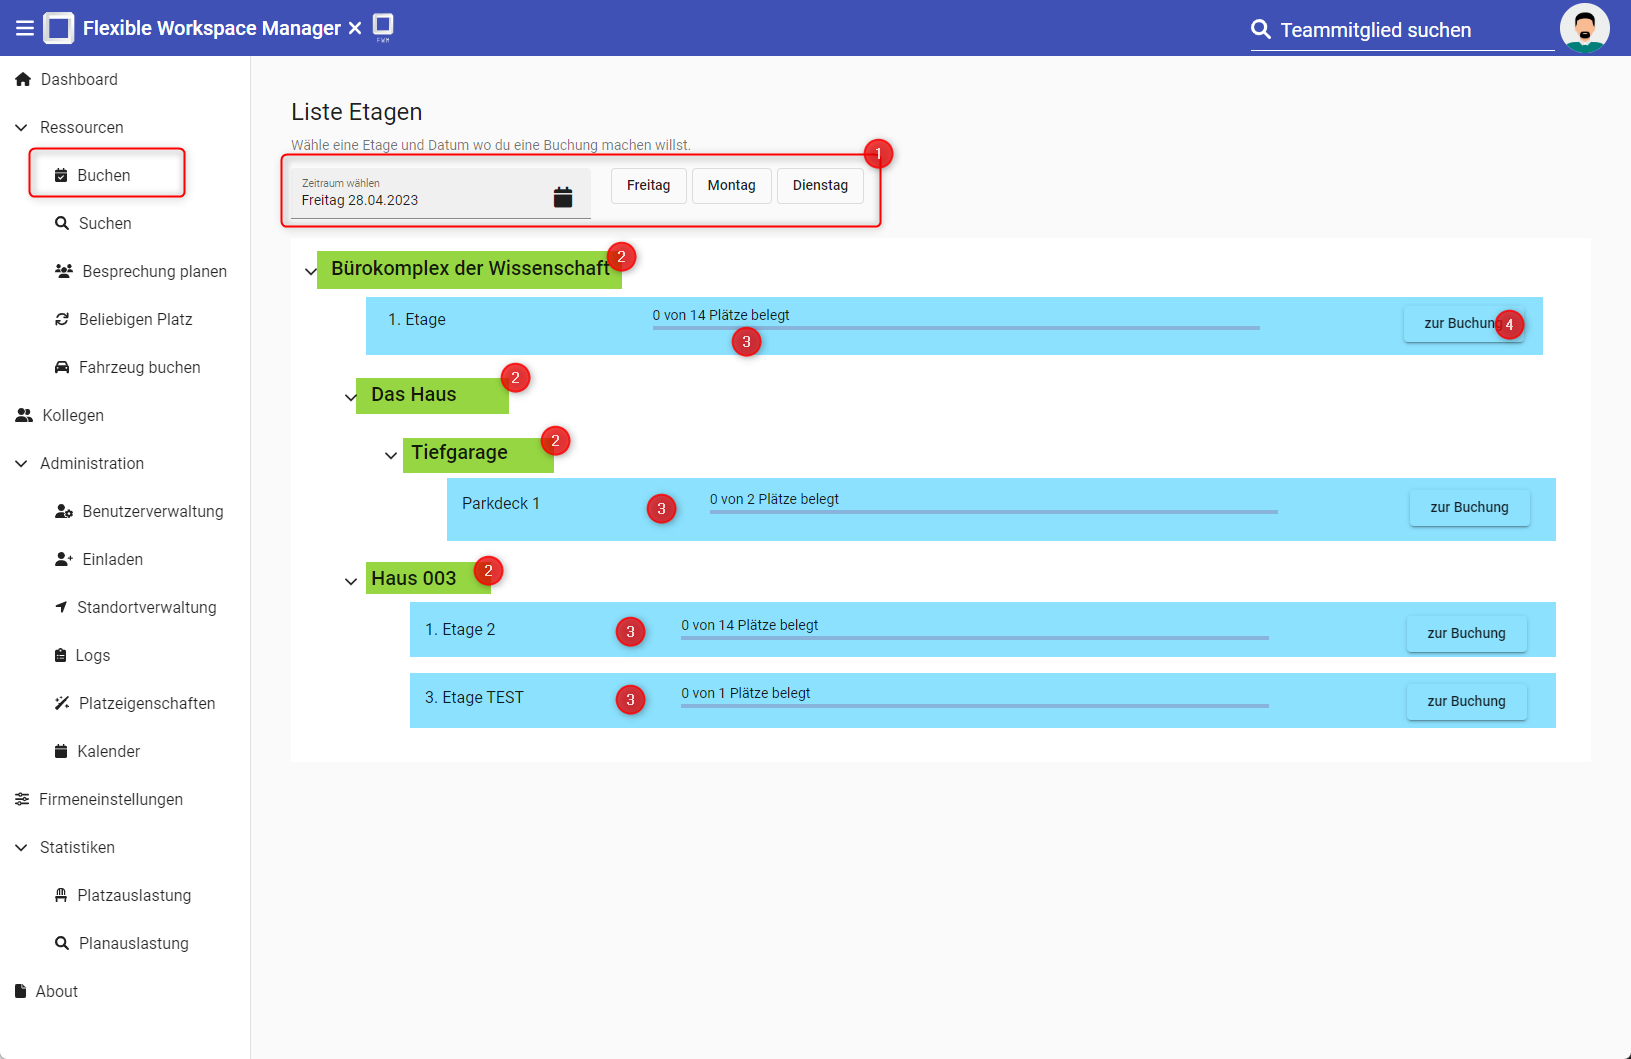The width and height of the screenshot is (1631, 1059).
Task: Click the Platzeigenschaften wand icon
Action: pyautogui.click(x=62, y=703)
